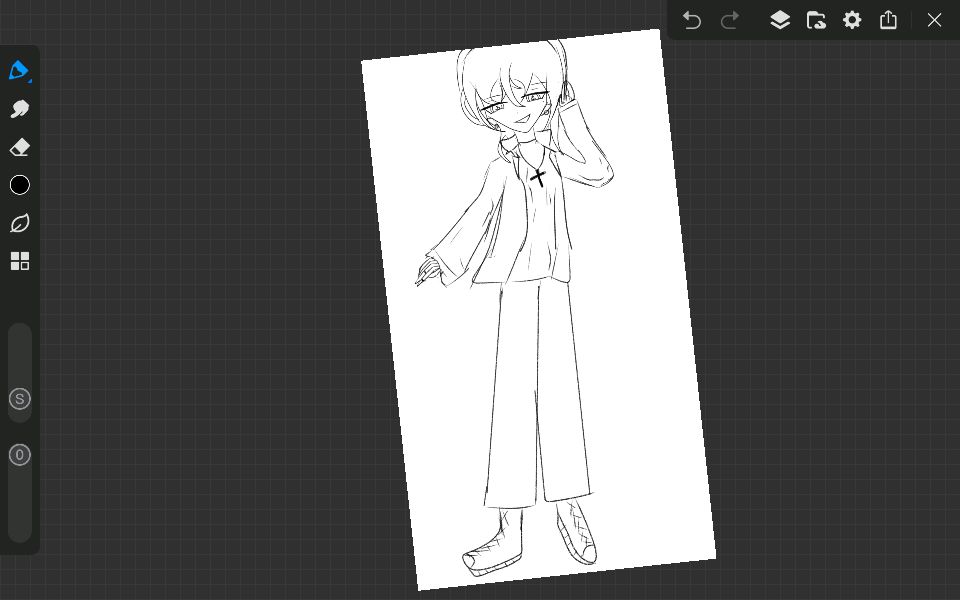The image size is (960, 600).
Task: Open the Layers panel
Action: coord(780,20)
